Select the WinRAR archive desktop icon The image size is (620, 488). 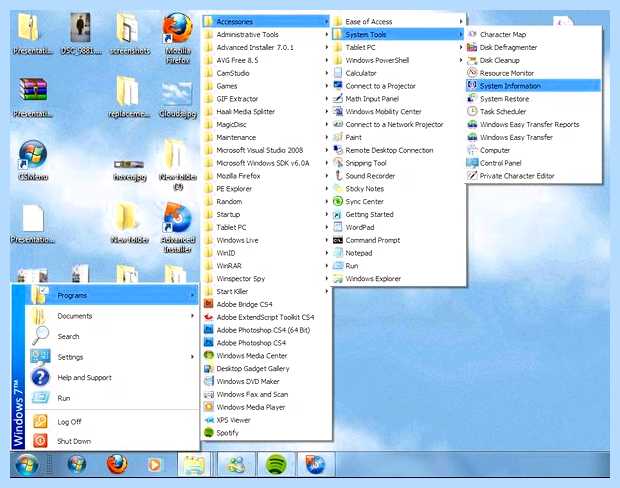[33, 98]
